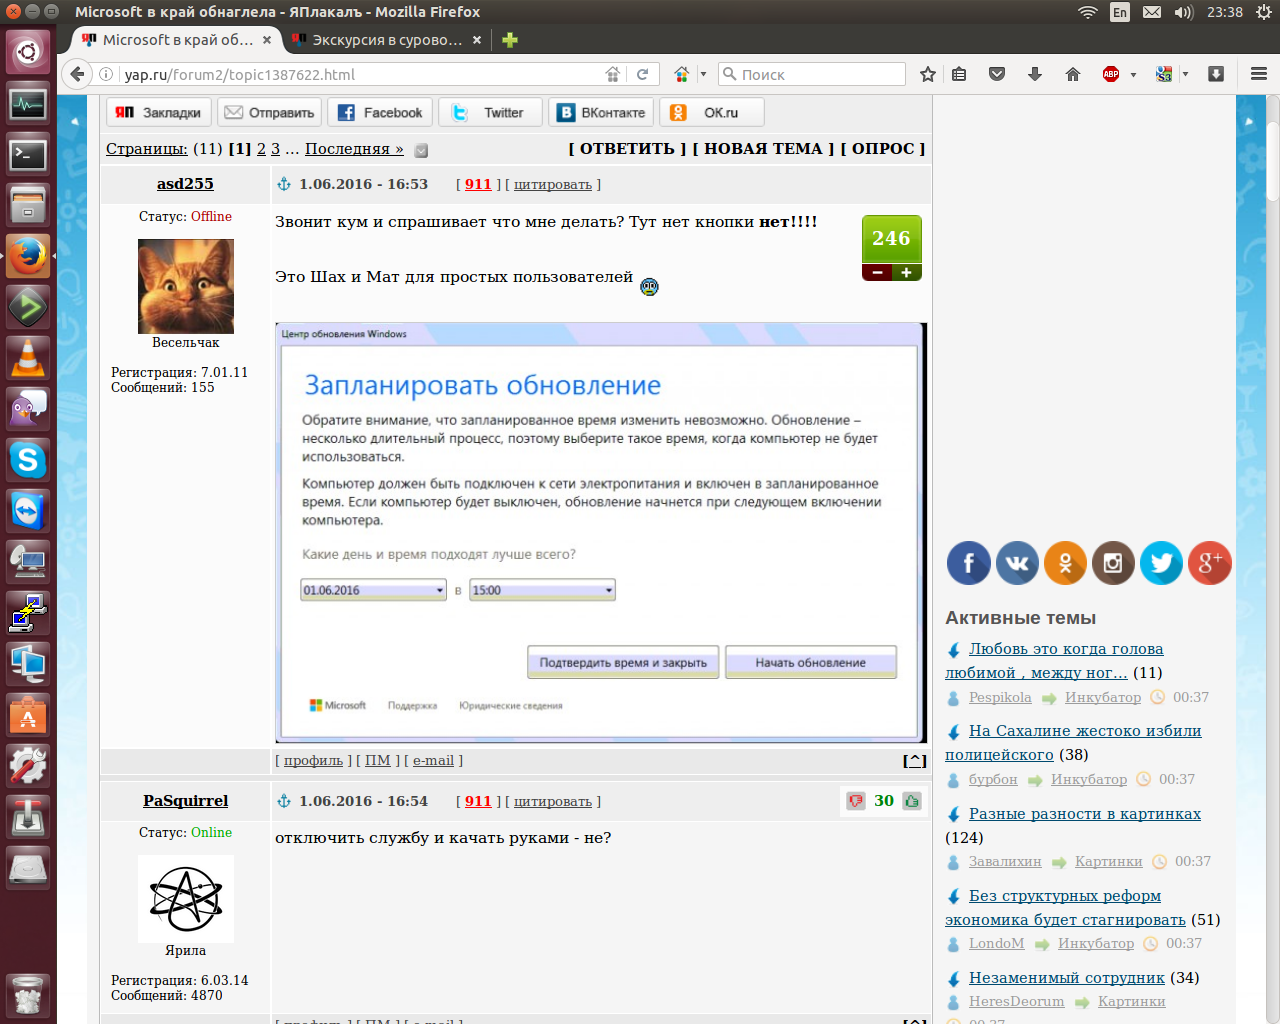Open topic 'Разные разности в картинках'

point(1085,814)
